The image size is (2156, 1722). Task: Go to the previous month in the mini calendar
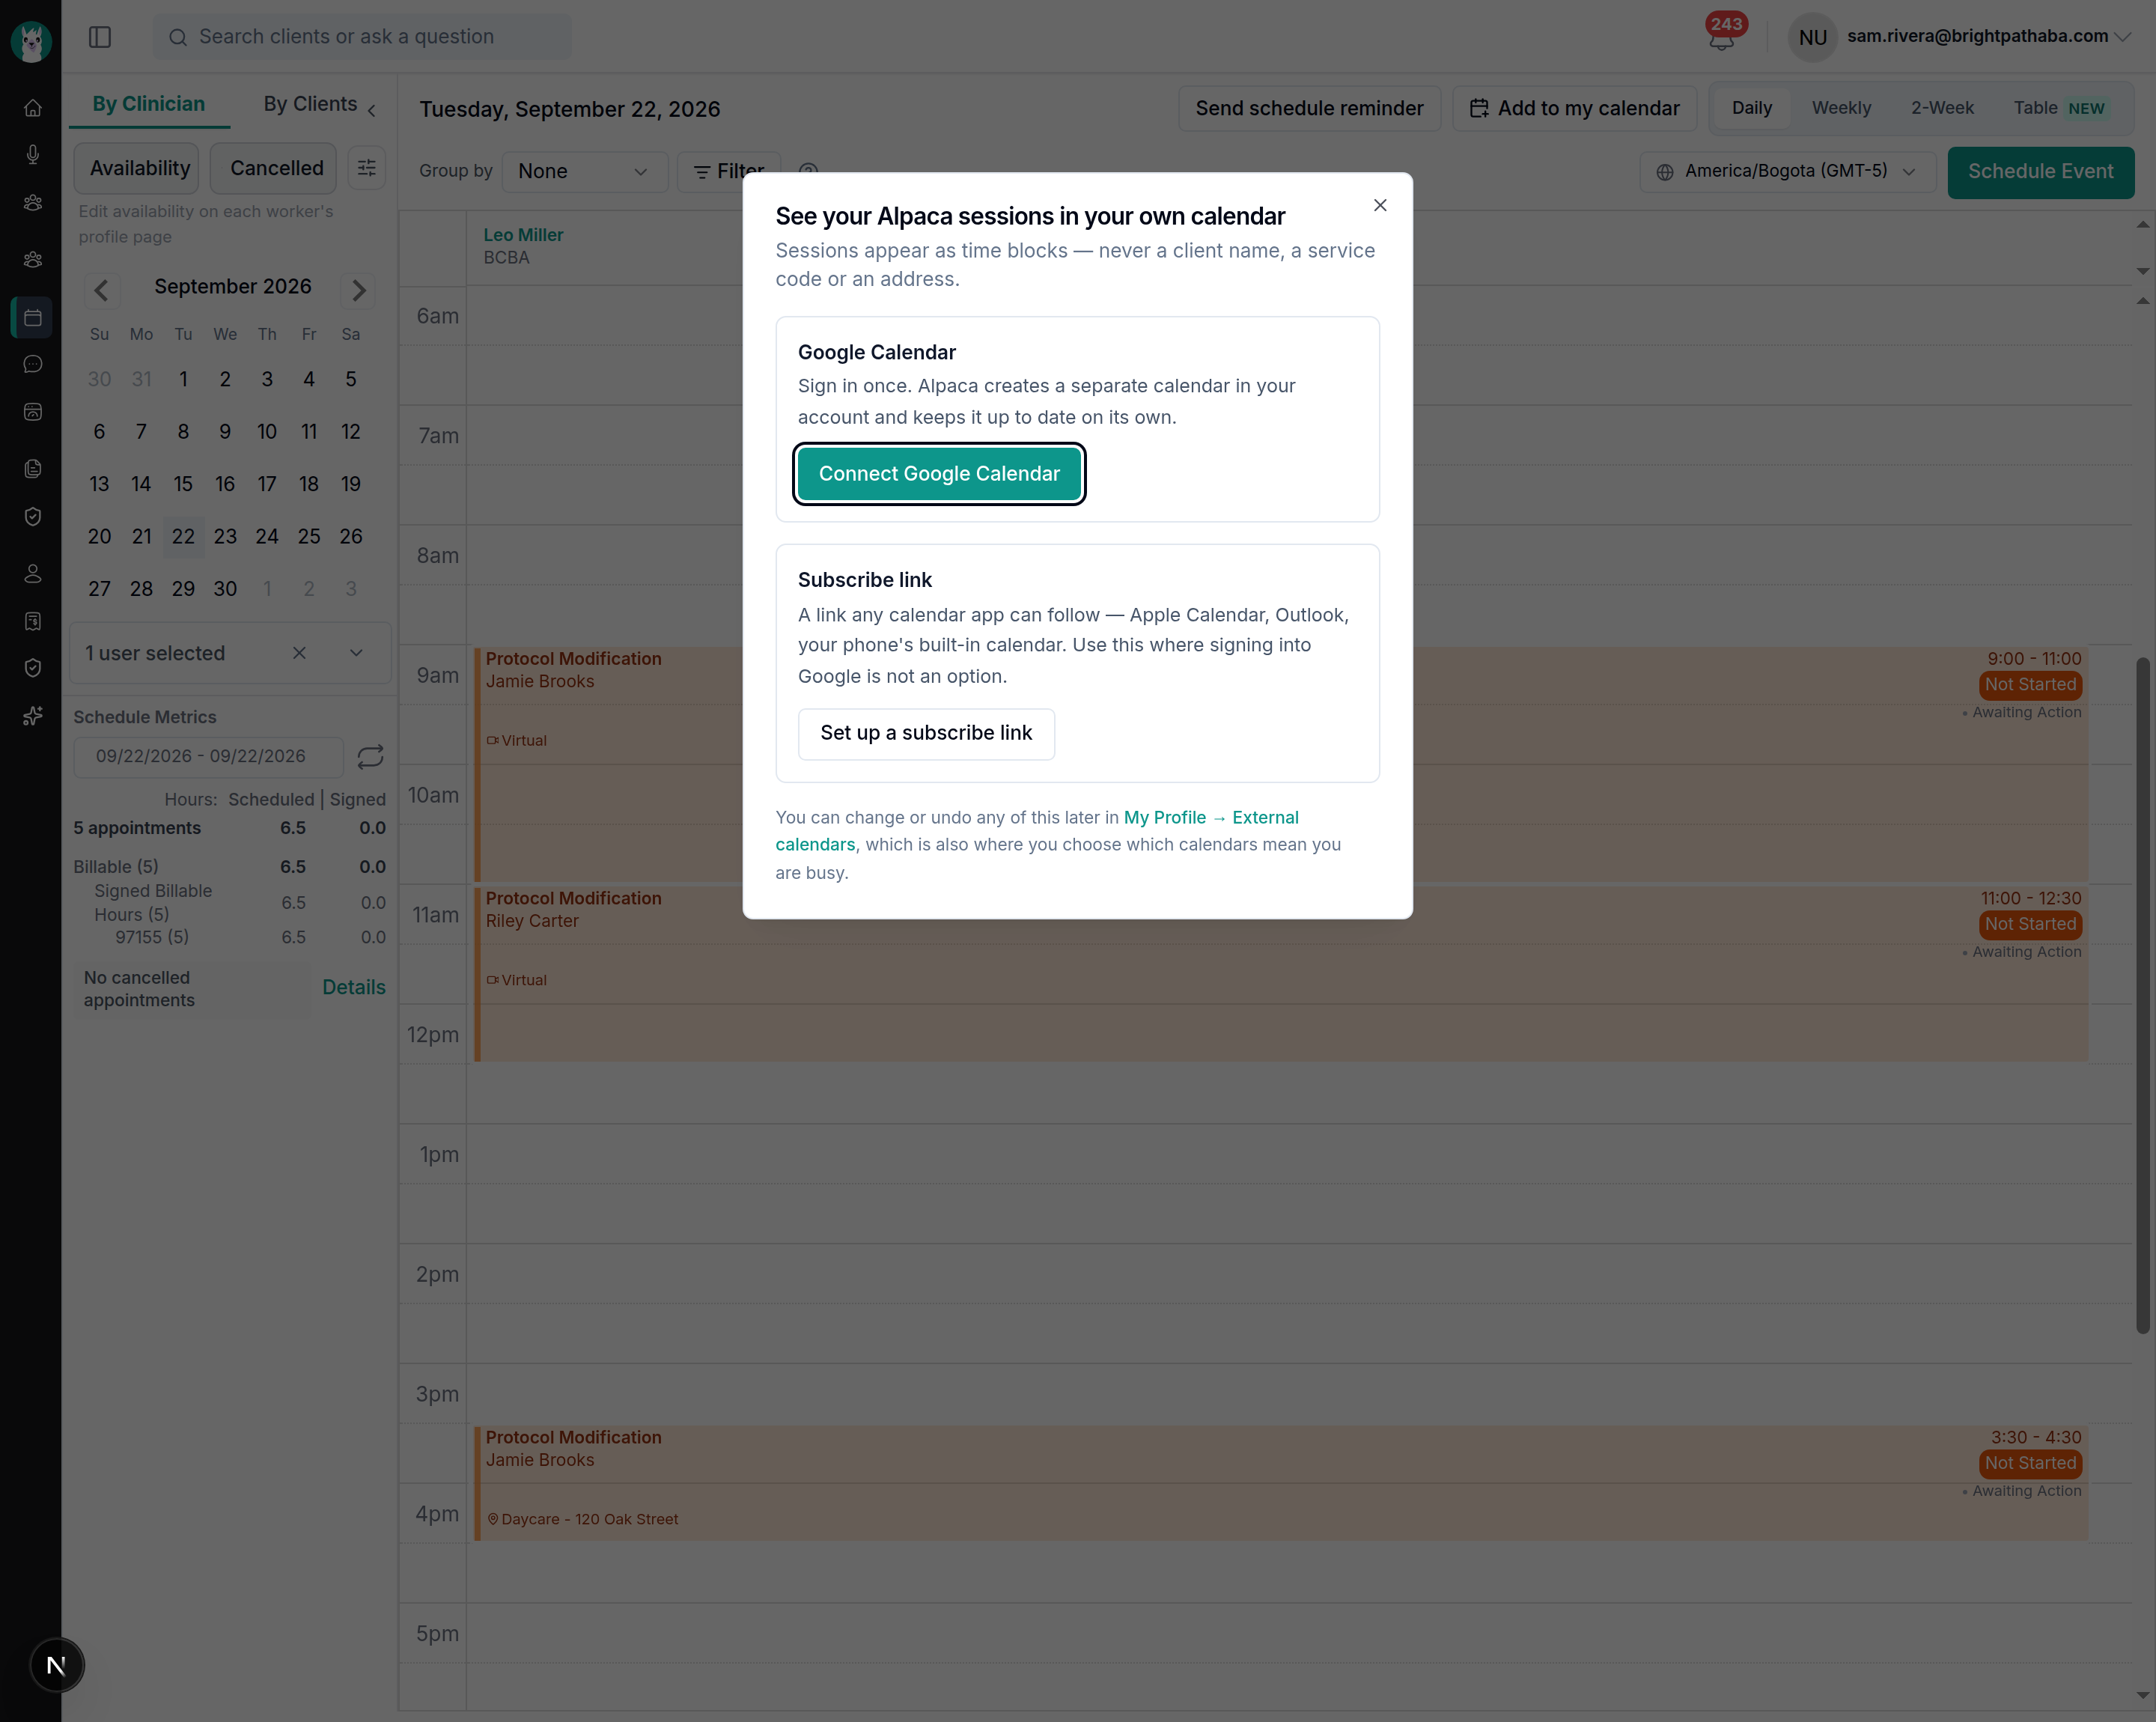point(101,290)
